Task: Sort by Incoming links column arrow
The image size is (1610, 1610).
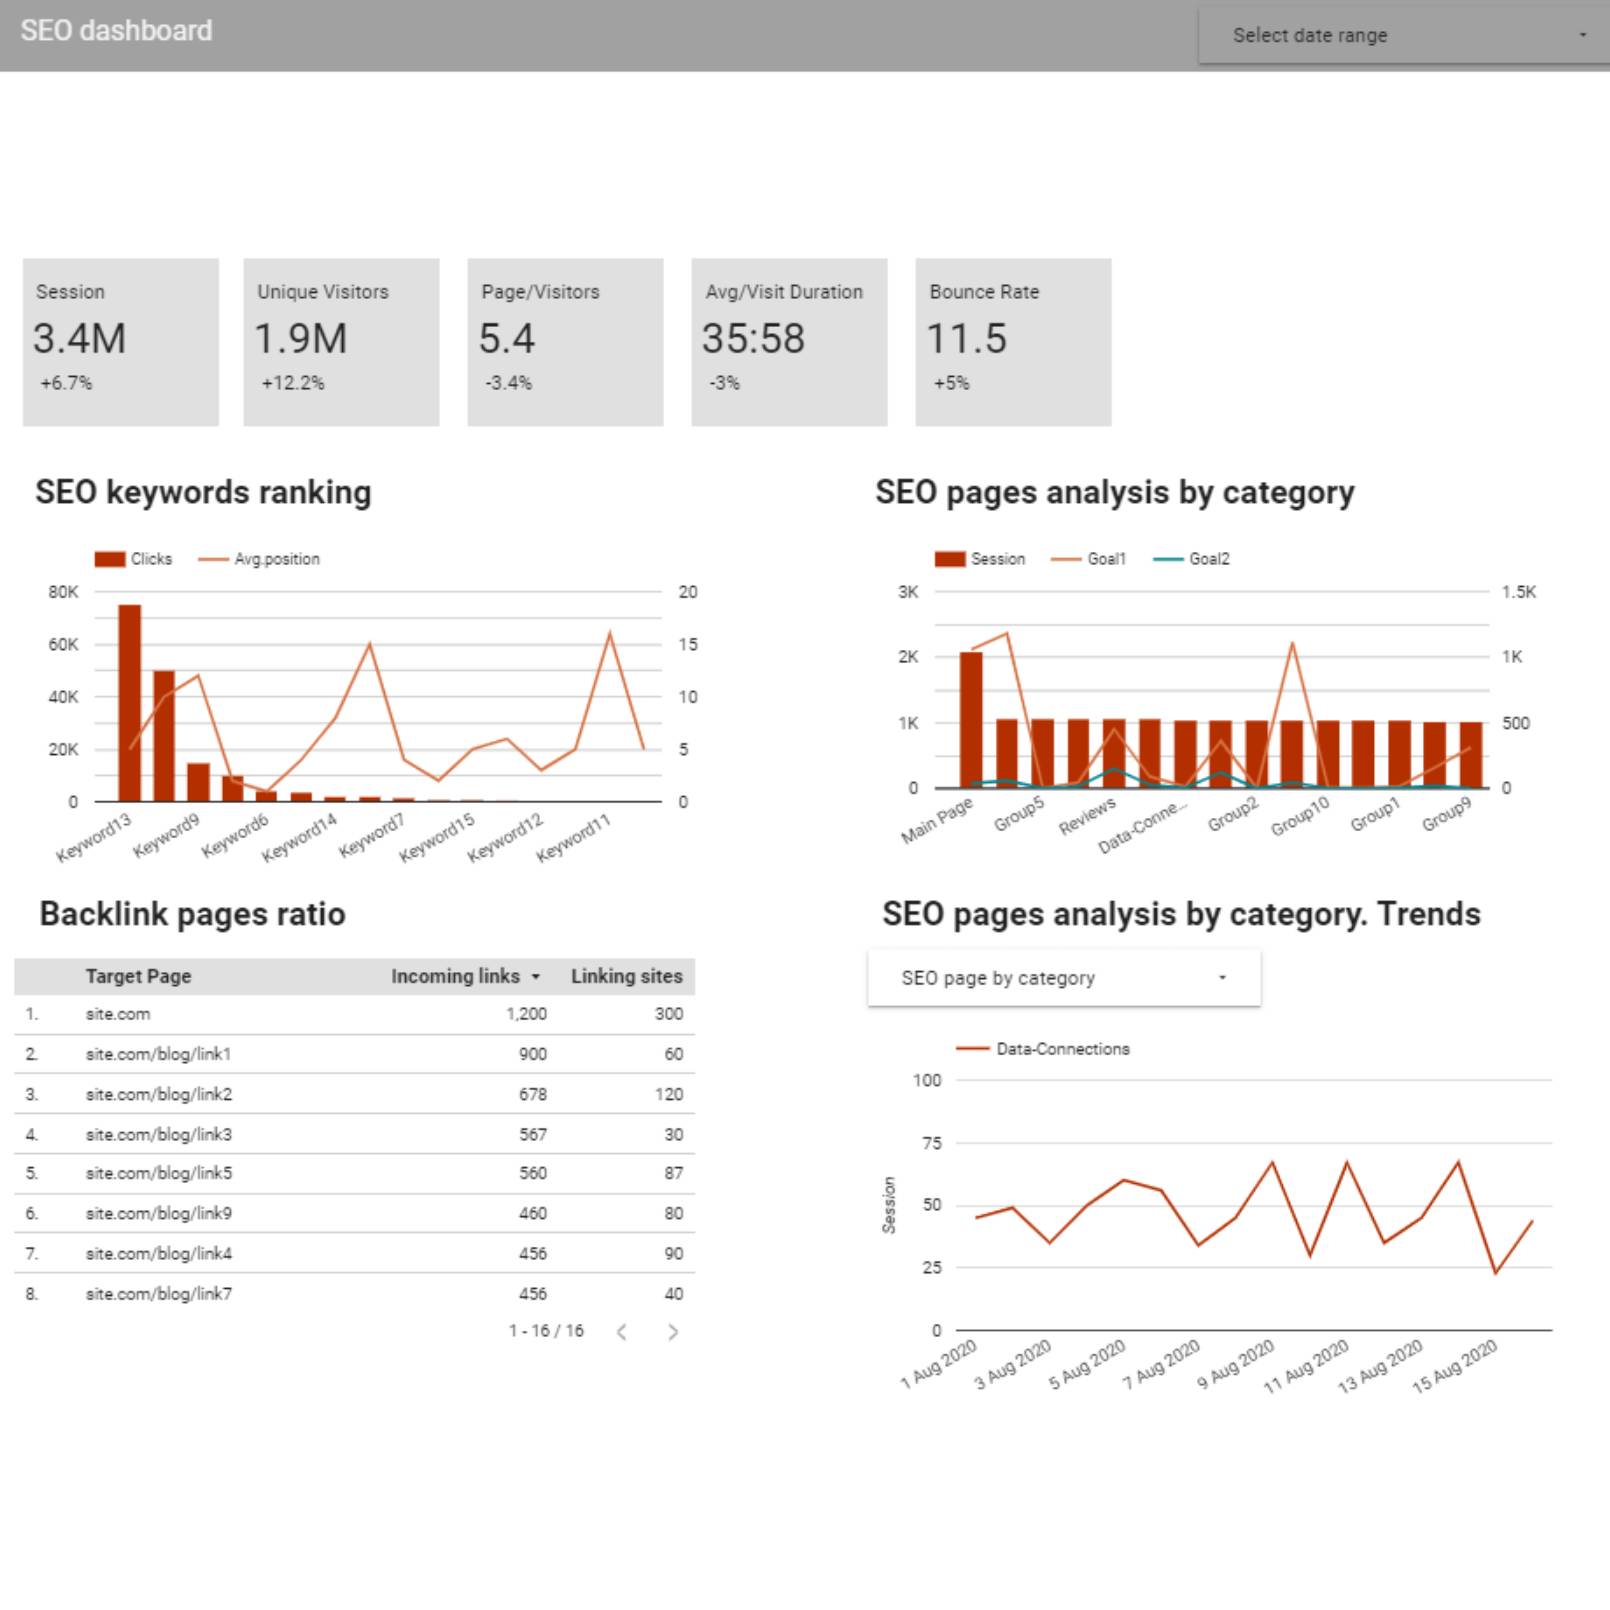Action: [536, 977]
